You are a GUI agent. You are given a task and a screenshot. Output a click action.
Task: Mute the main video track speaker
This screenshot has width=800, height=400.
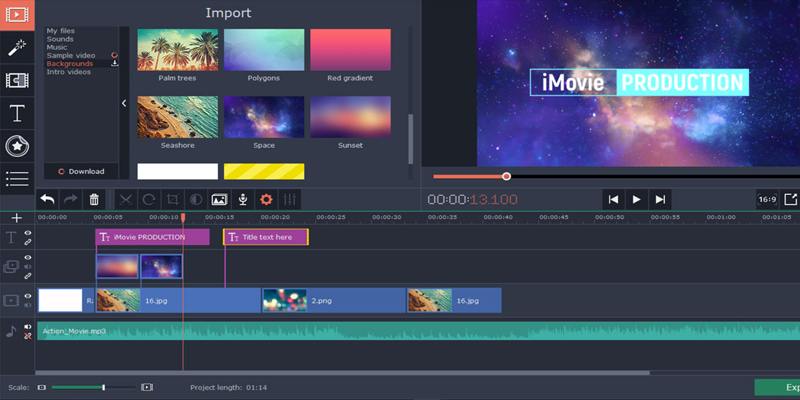click(x=28, y=305)
